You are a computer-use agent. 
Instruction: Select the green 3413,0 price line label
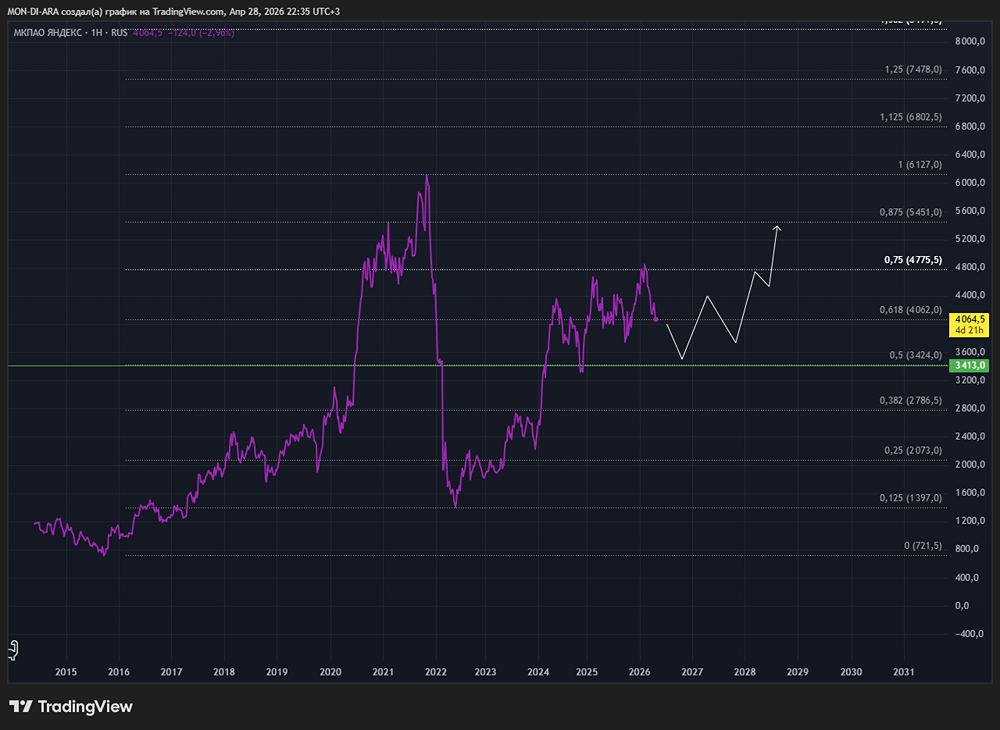(x=969, y=366)
